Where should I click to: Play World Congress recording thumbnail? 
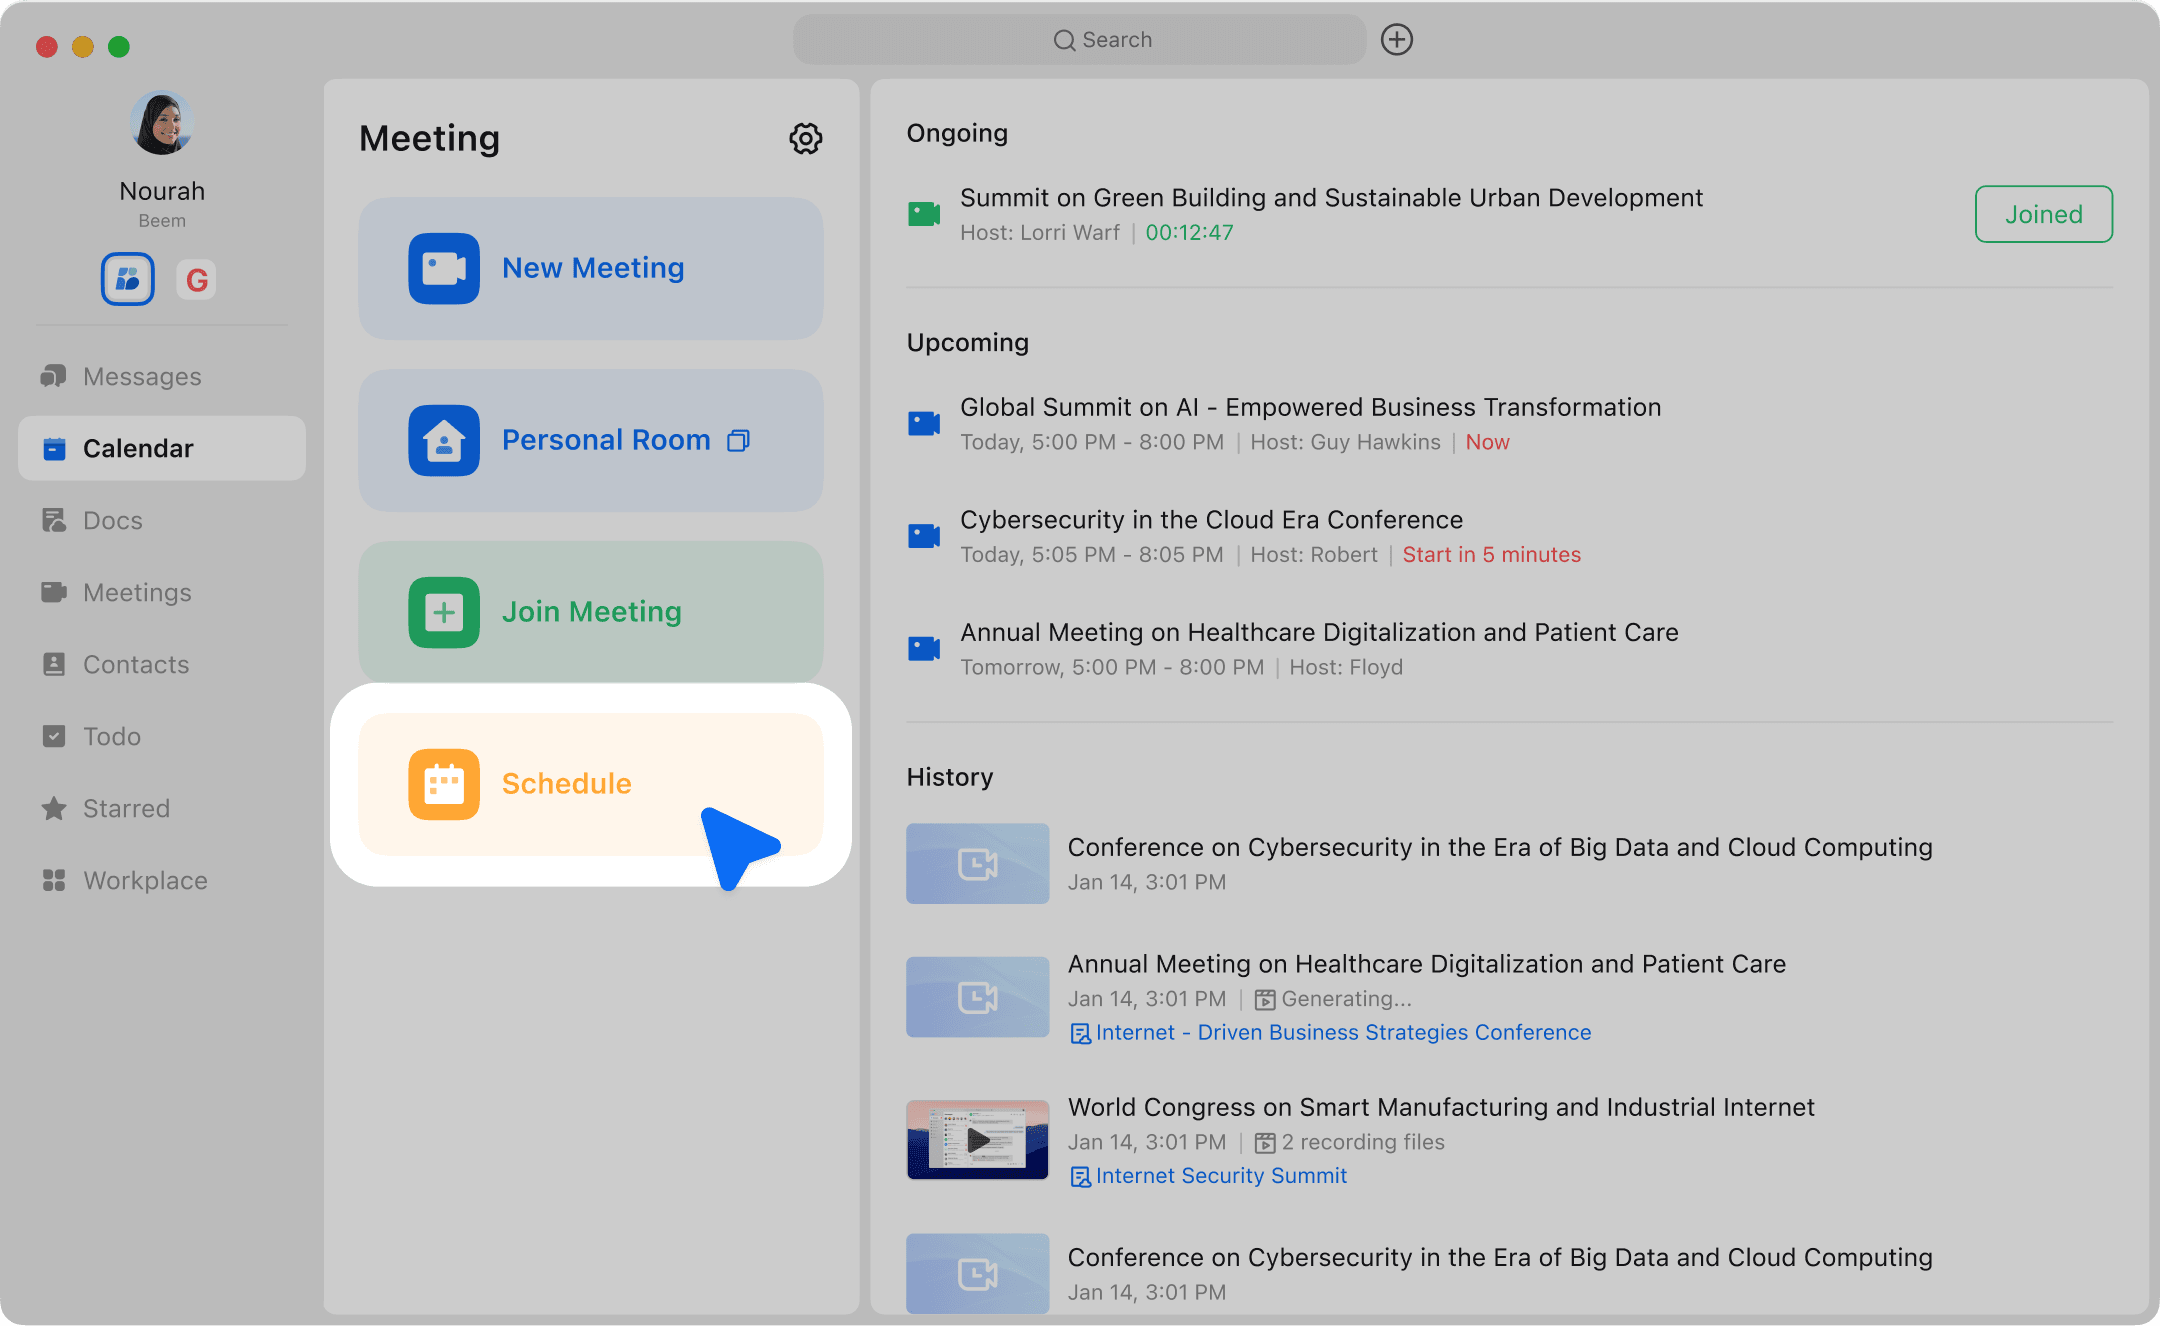[x=977, y=1140]
